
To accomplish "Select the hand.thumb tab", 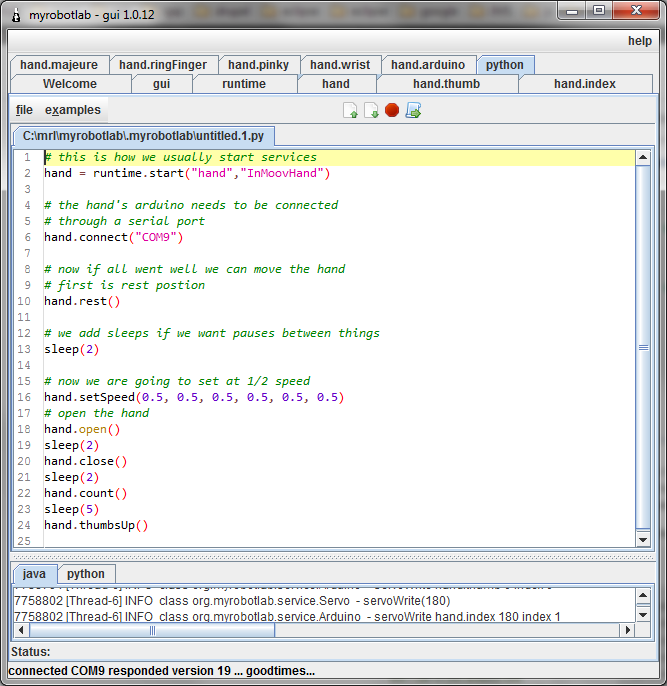I will (x=446, y=84).
